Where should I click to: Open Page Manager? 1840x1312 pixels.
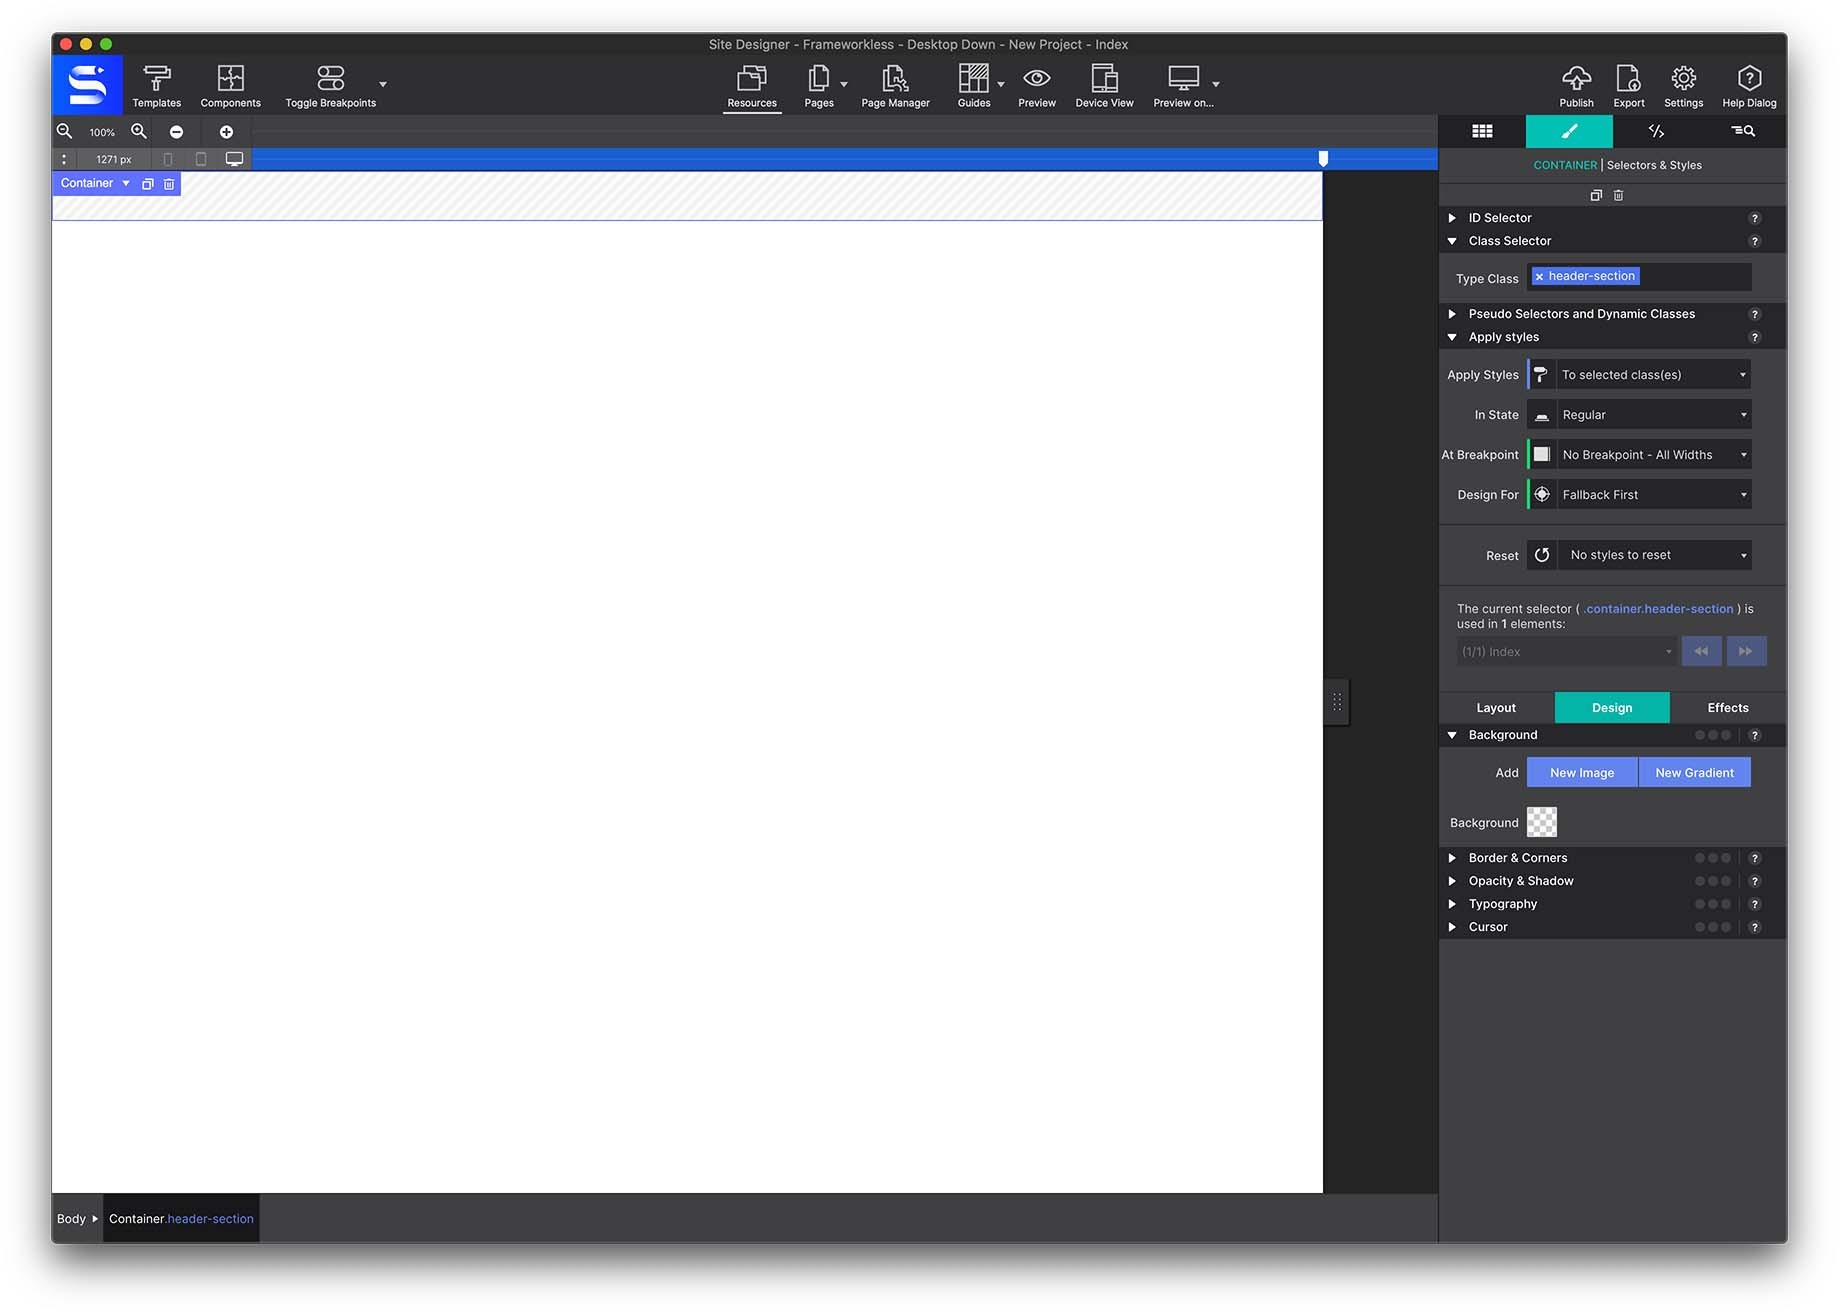(x=896, y=86)
